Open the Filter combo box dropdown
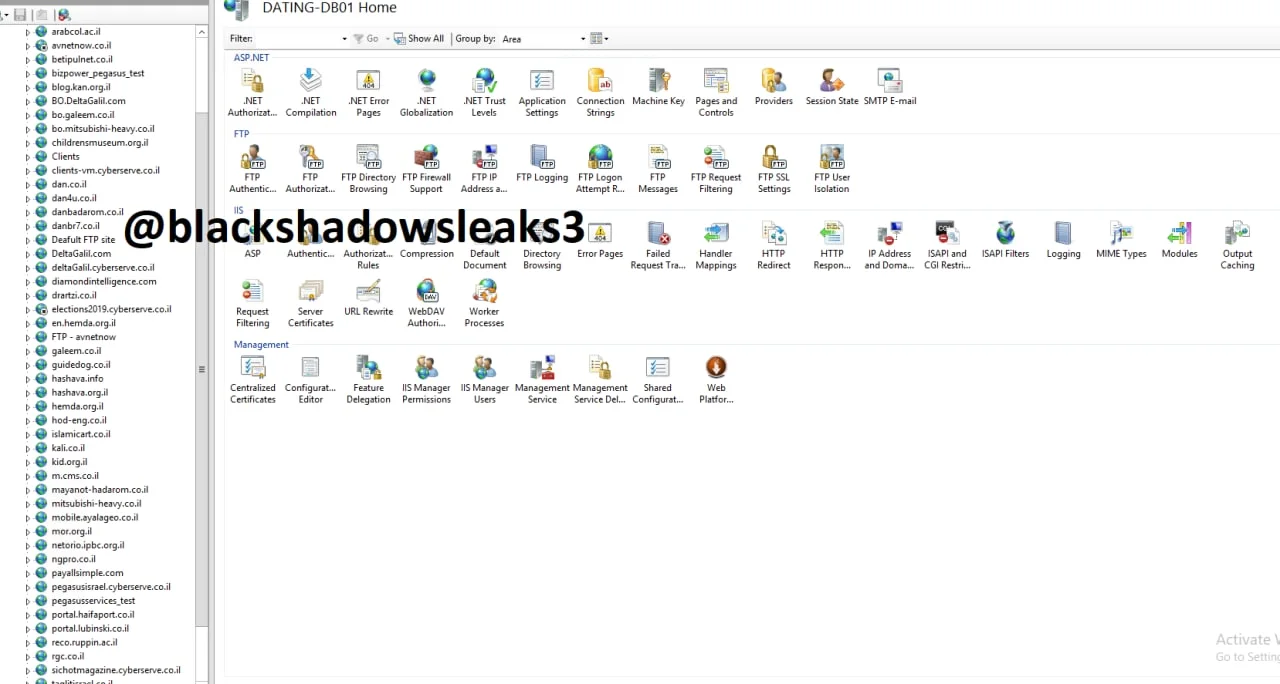This screenshot has width=1280, height=684. point(345,39)
